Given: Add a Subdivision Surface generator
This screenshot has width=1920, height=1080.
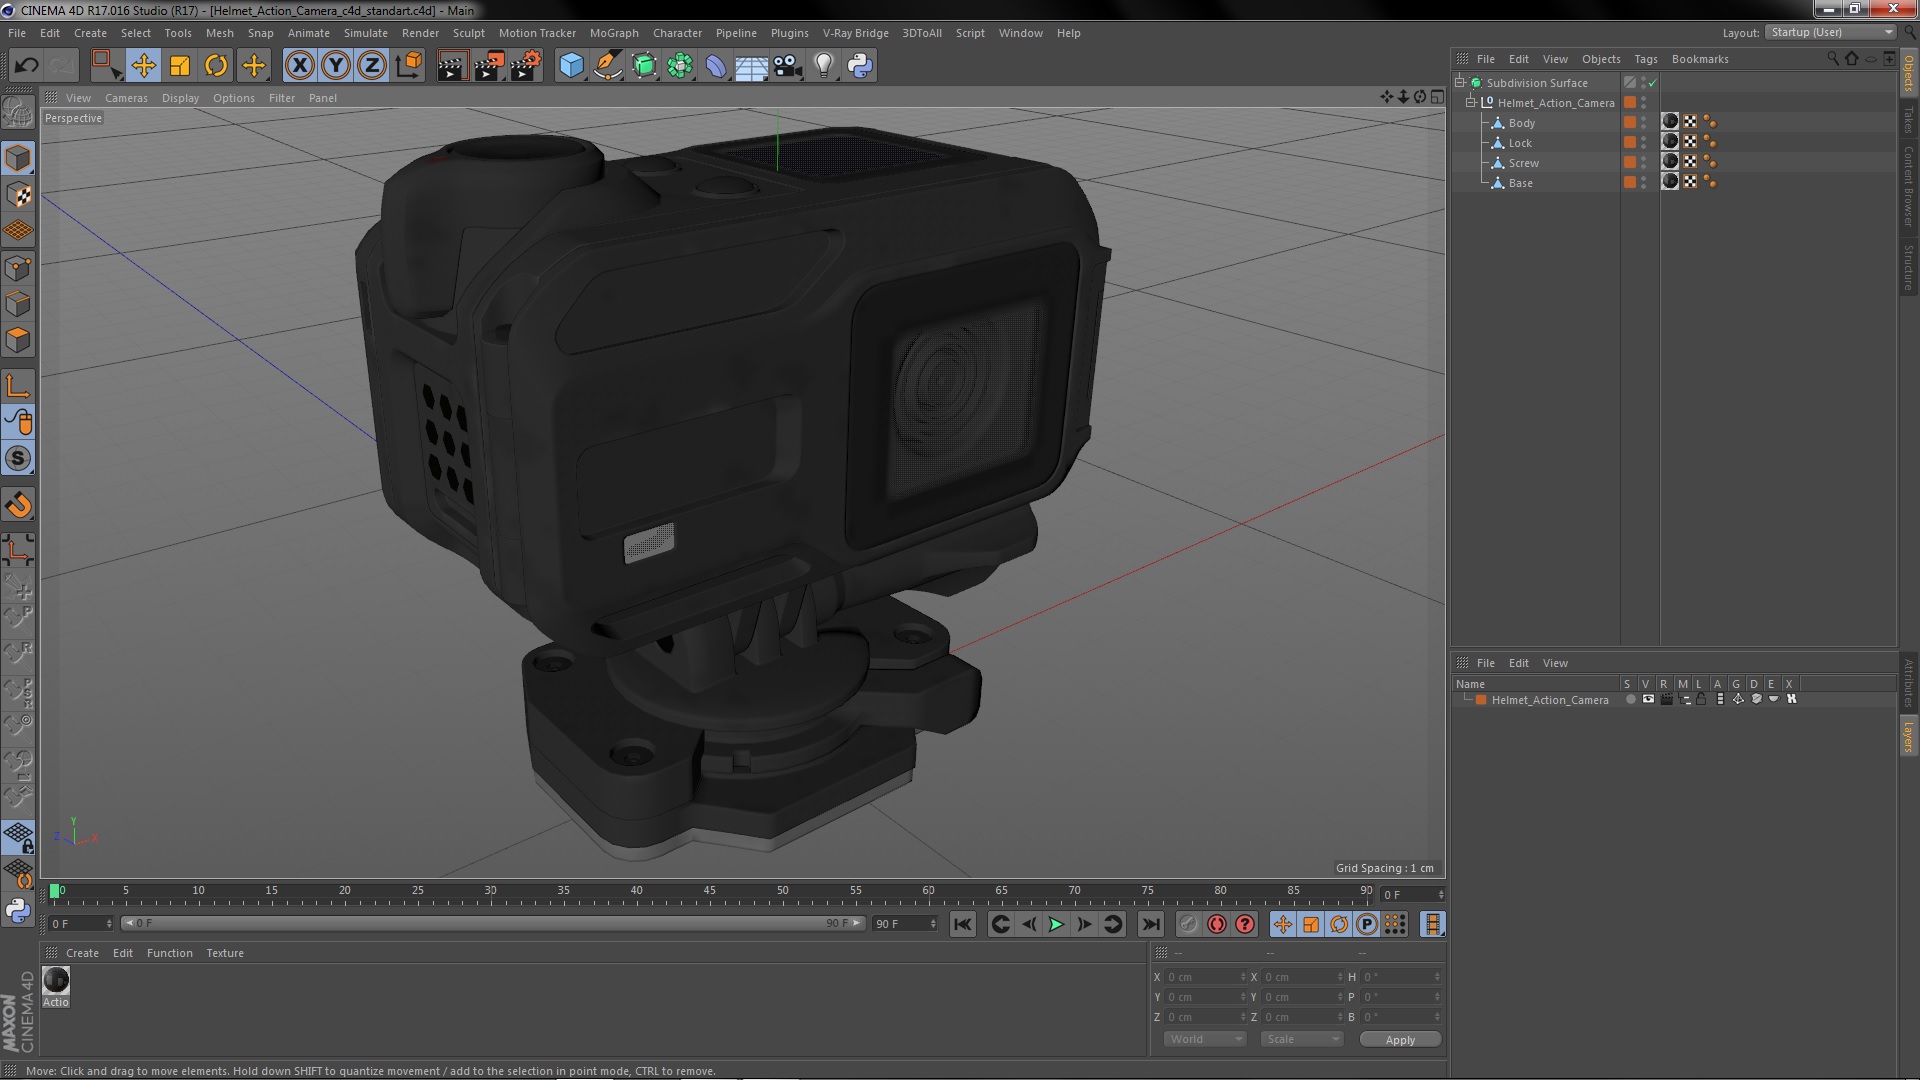Looking at the screenshot, I should (x=644, y=66).
